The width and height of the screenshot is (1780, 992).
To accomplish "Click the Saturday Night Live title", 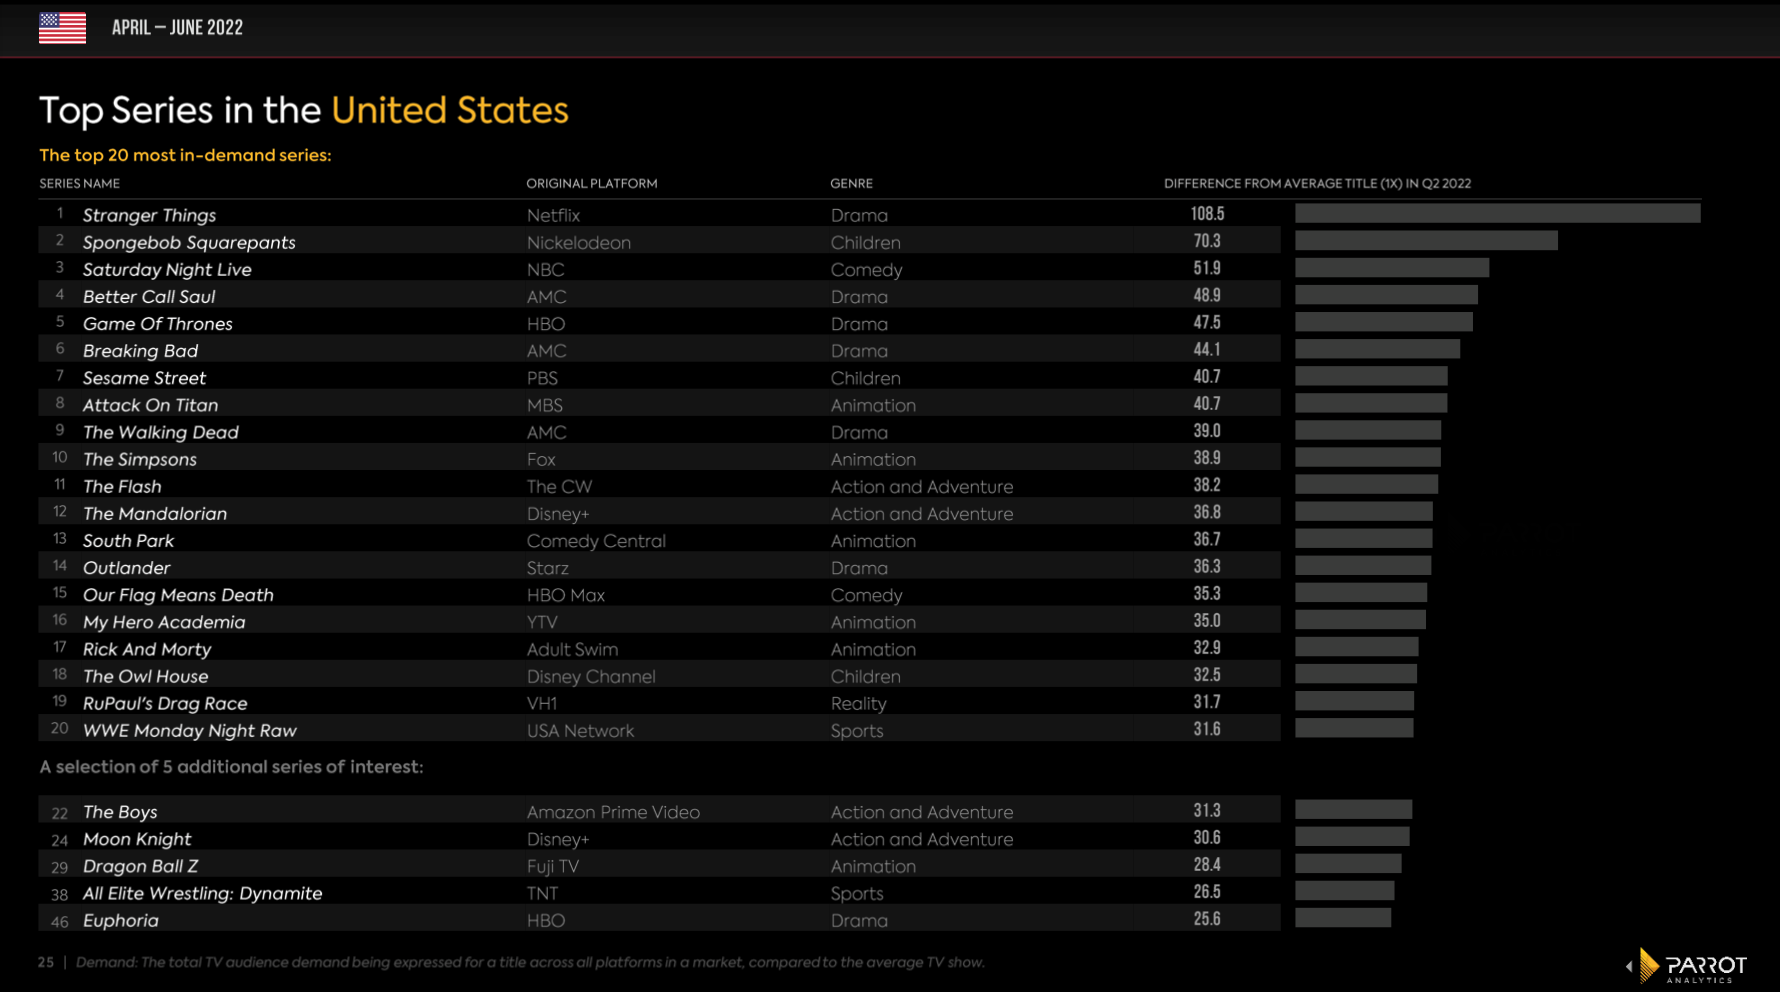I will [x=167, y=269].
